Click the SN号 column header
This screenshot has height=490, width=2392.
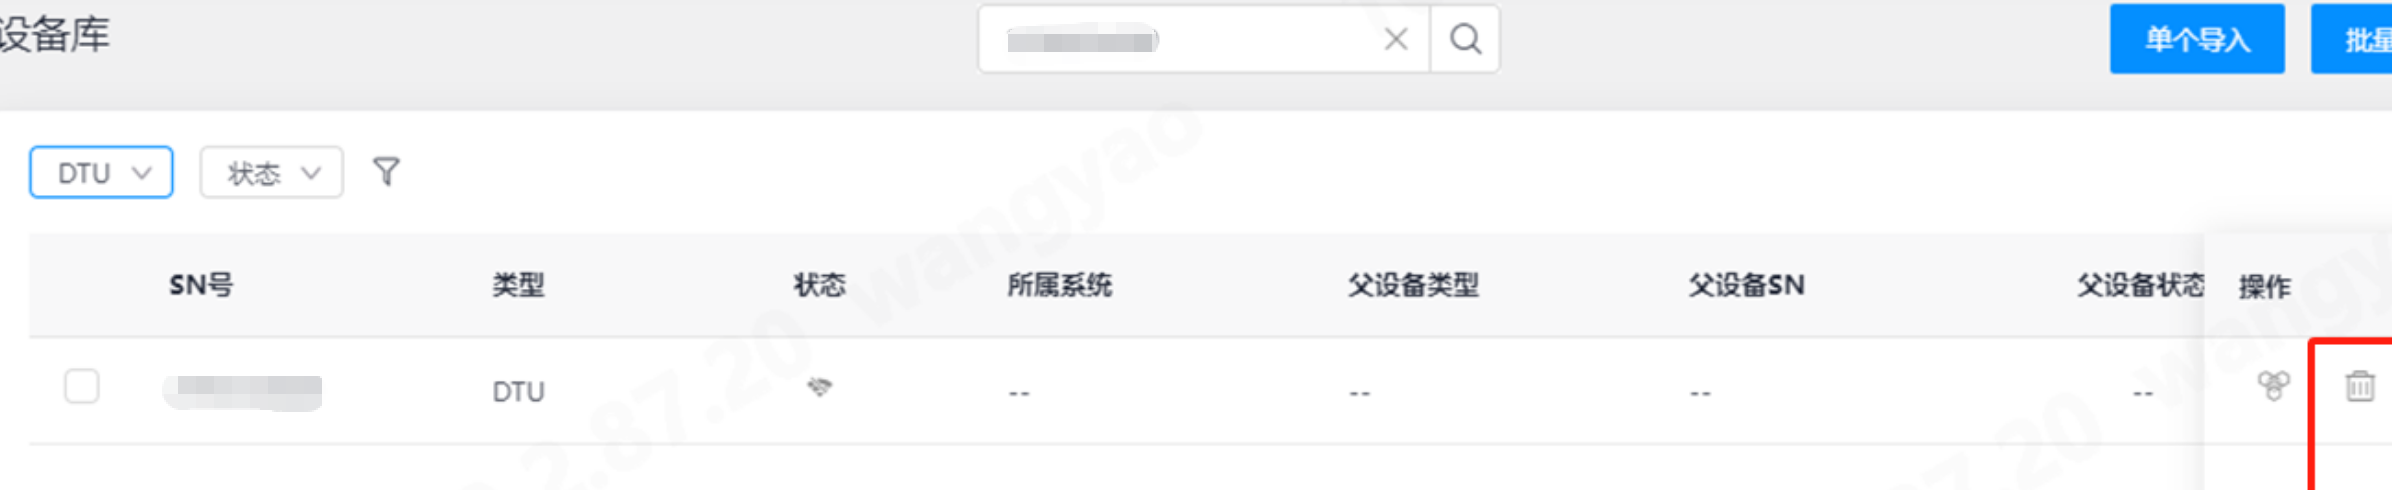(x=201, y=285)
